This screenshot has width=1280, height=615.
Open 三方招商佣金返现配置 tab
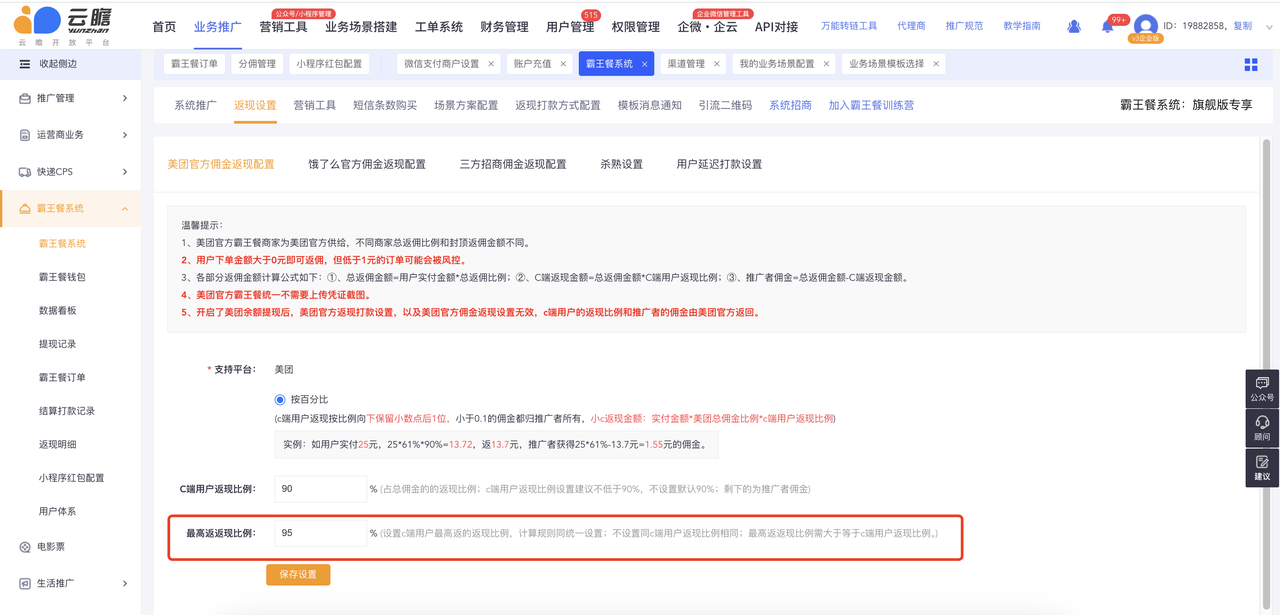[513, 164]
